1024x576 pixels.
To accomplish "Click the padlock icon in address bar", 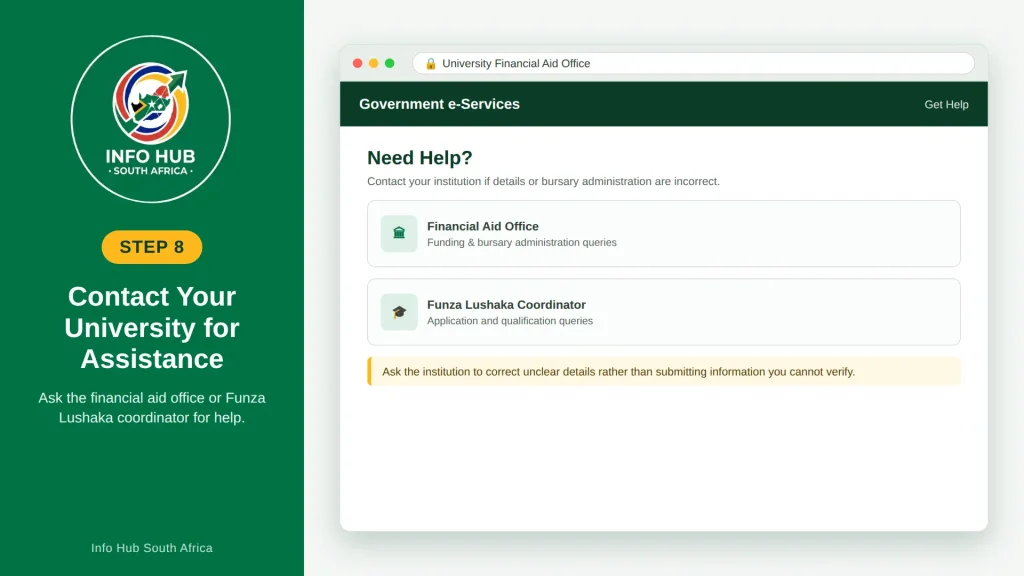I will pyautogui.click(x=430, y=63).
